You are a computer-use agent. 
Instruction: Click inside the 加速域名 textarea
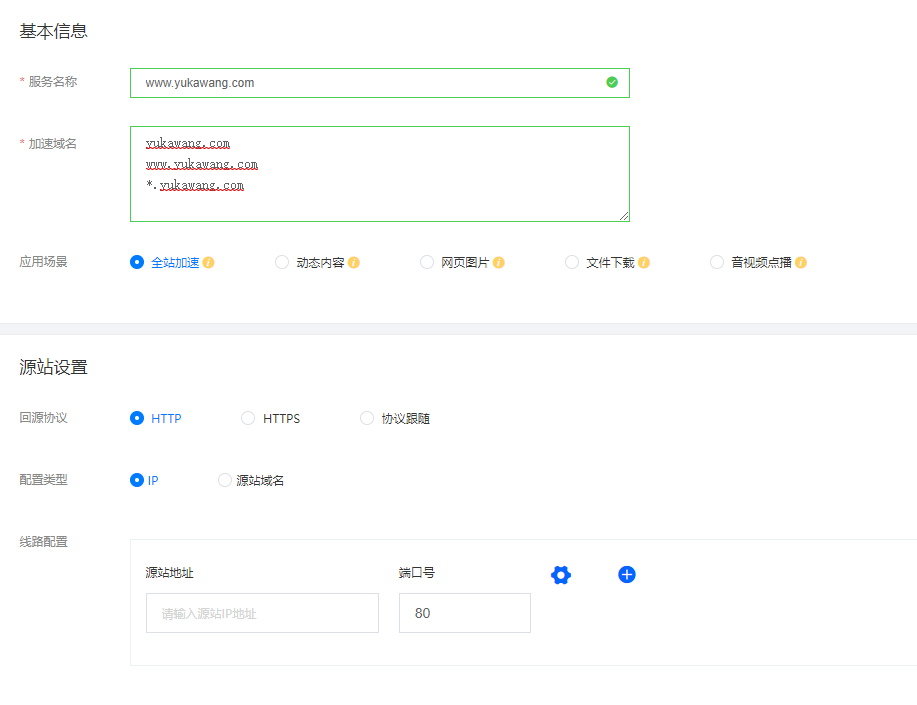(x=380, y=195)
